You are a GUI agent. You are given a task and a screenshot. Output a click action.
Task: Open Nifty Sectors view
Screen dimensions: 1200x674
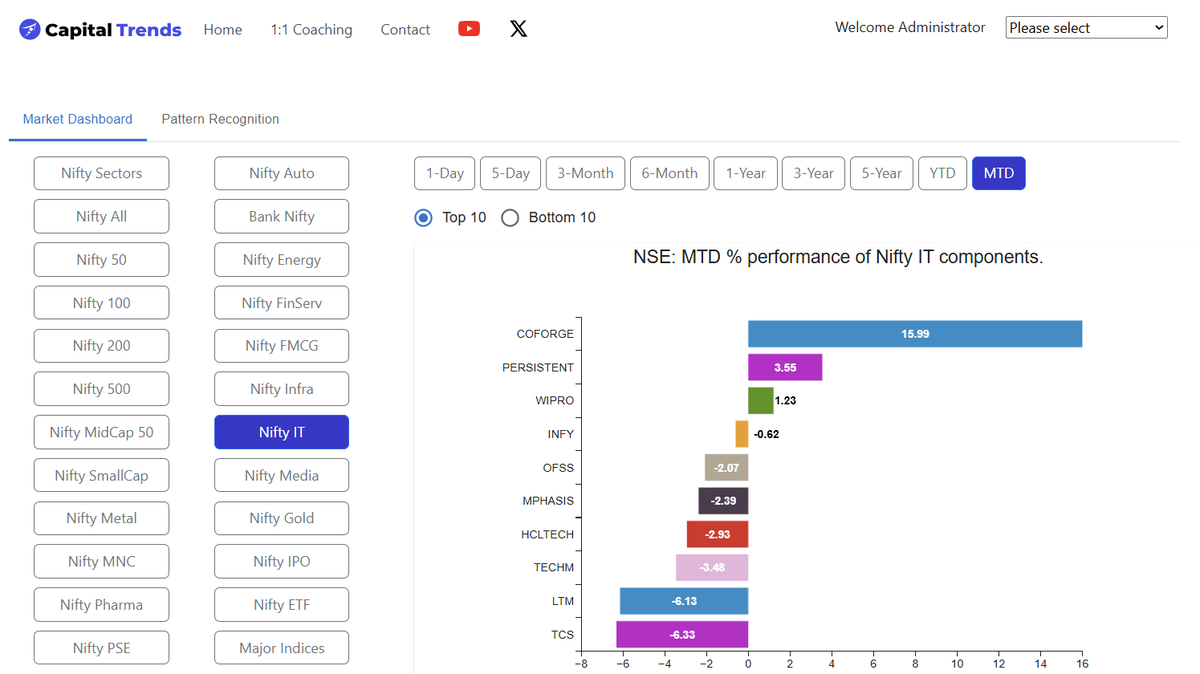tap(101, 173)
